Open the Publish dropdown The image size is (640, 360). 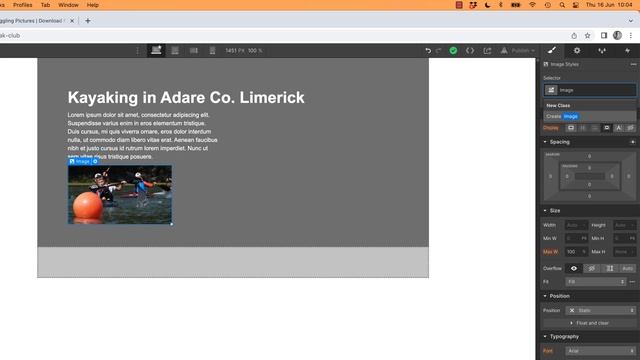tap(523, 51)
